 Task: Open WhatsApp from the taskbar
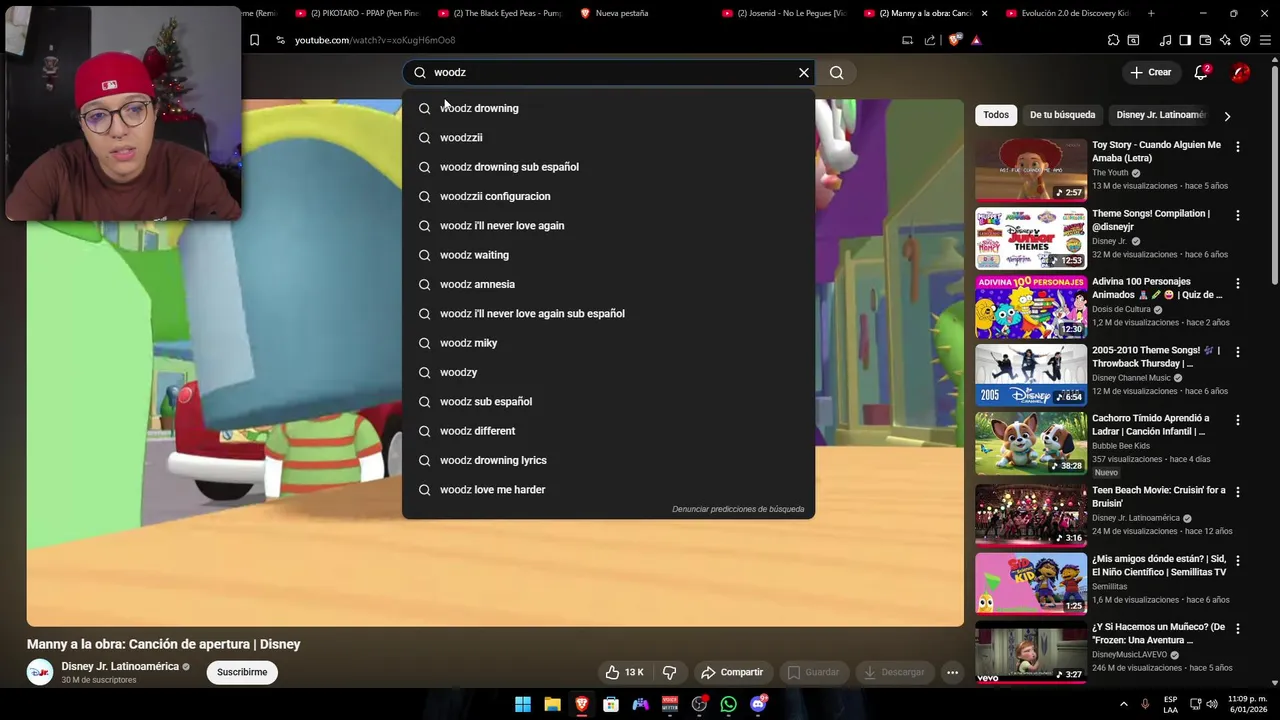click(728, 704)
